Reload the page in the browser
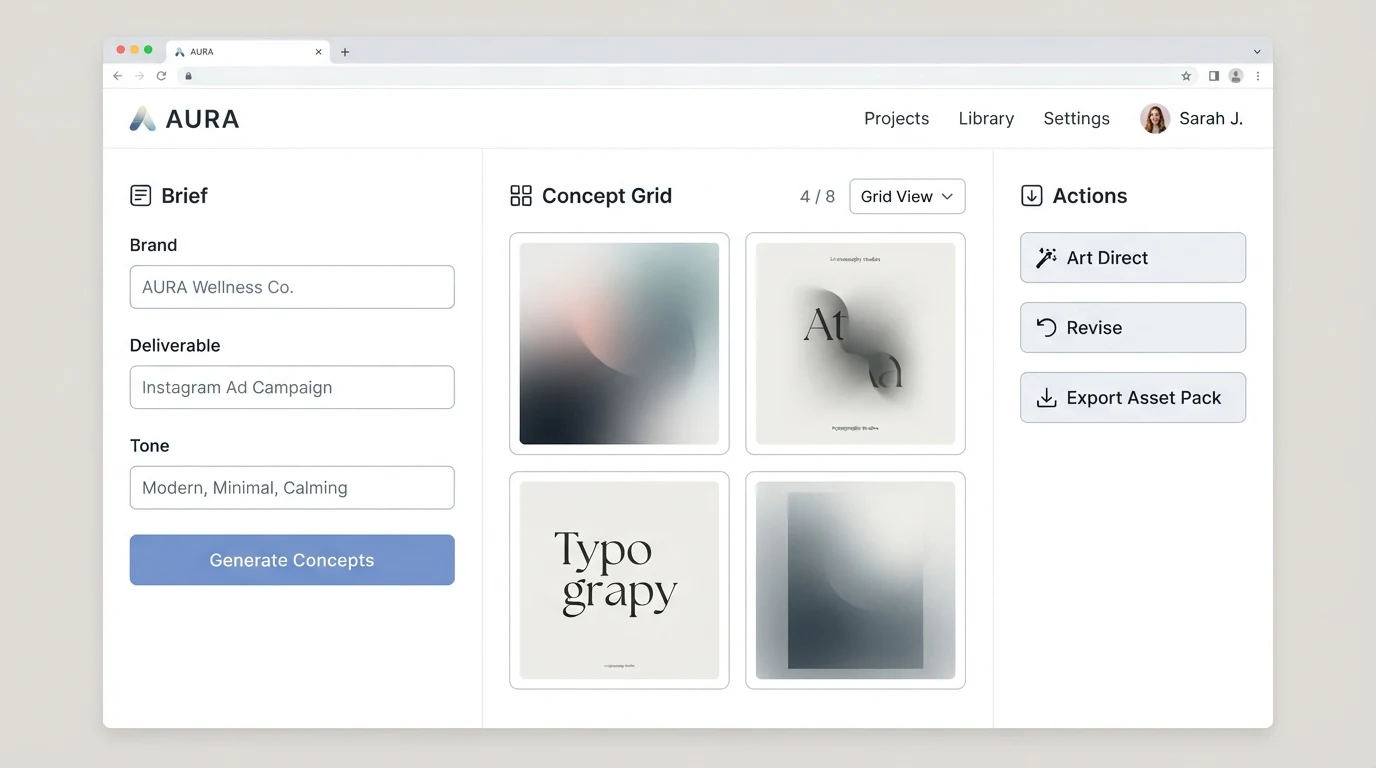The image size is (1376, 768). [161, 76]
